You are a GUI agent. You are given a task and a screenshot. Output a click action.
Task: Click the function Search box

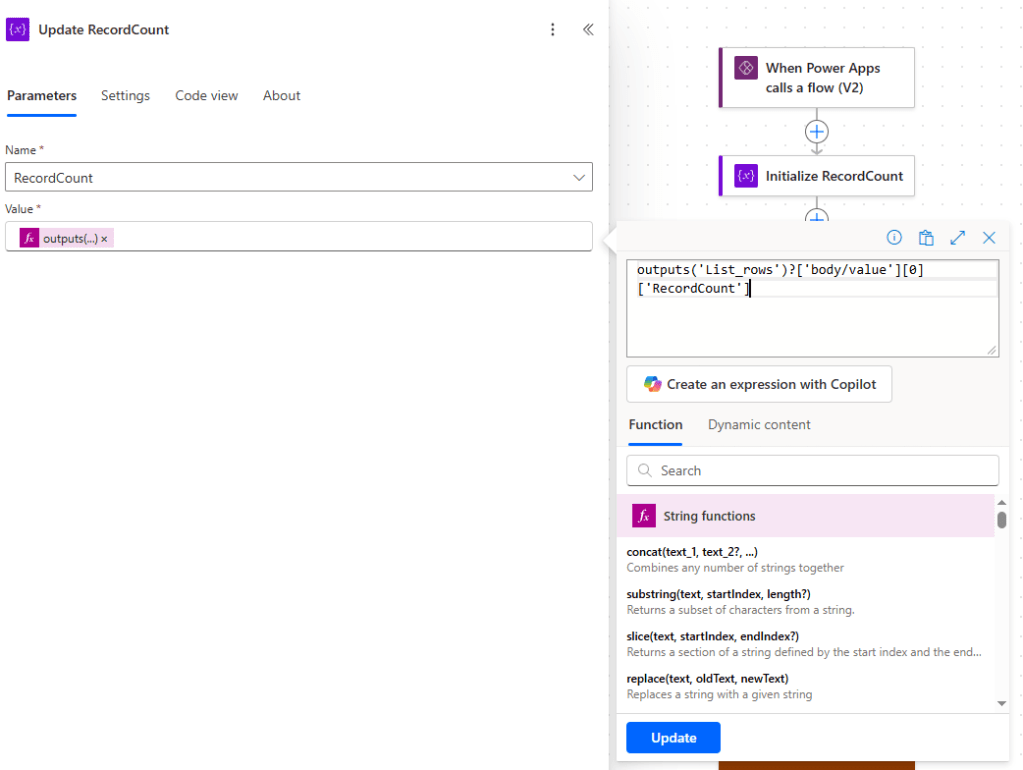[812, 470]
